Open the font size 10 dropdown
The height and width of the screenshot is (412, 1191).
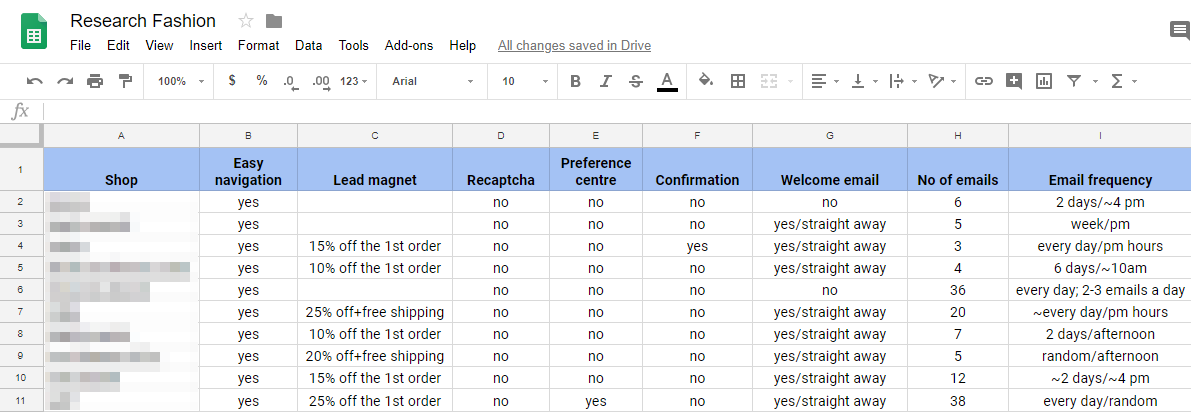pos(526,81)
